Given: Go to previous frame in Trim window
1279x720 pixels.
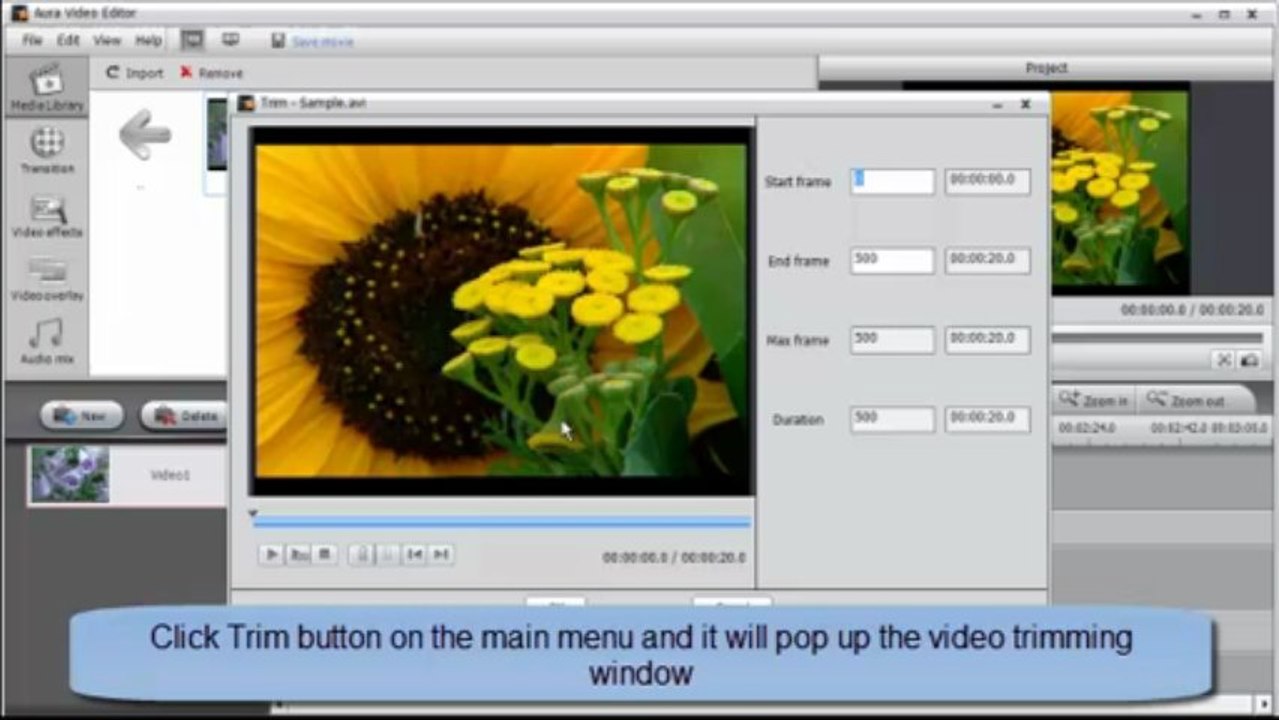Looking at the screenshot, I should pyautogui.click(x=414, y=554).
